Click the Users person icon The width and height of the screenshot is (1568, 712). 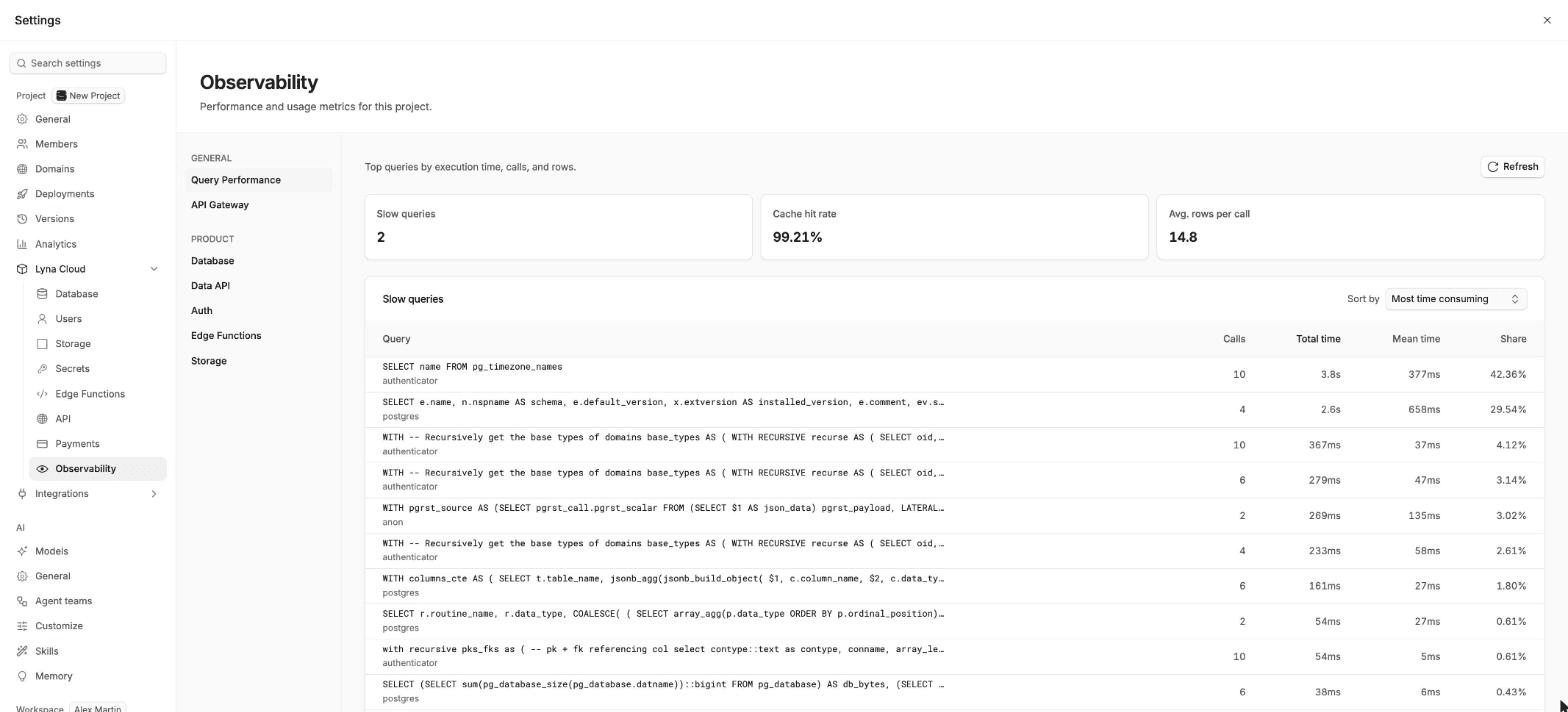(x=42, y=319)
